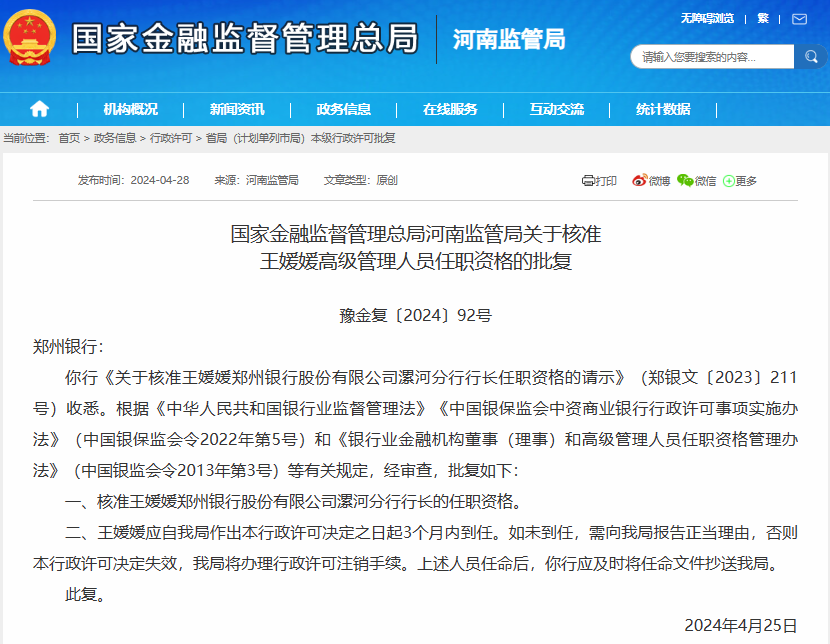Click 首页 in the breadcrumb

point(69,138)
